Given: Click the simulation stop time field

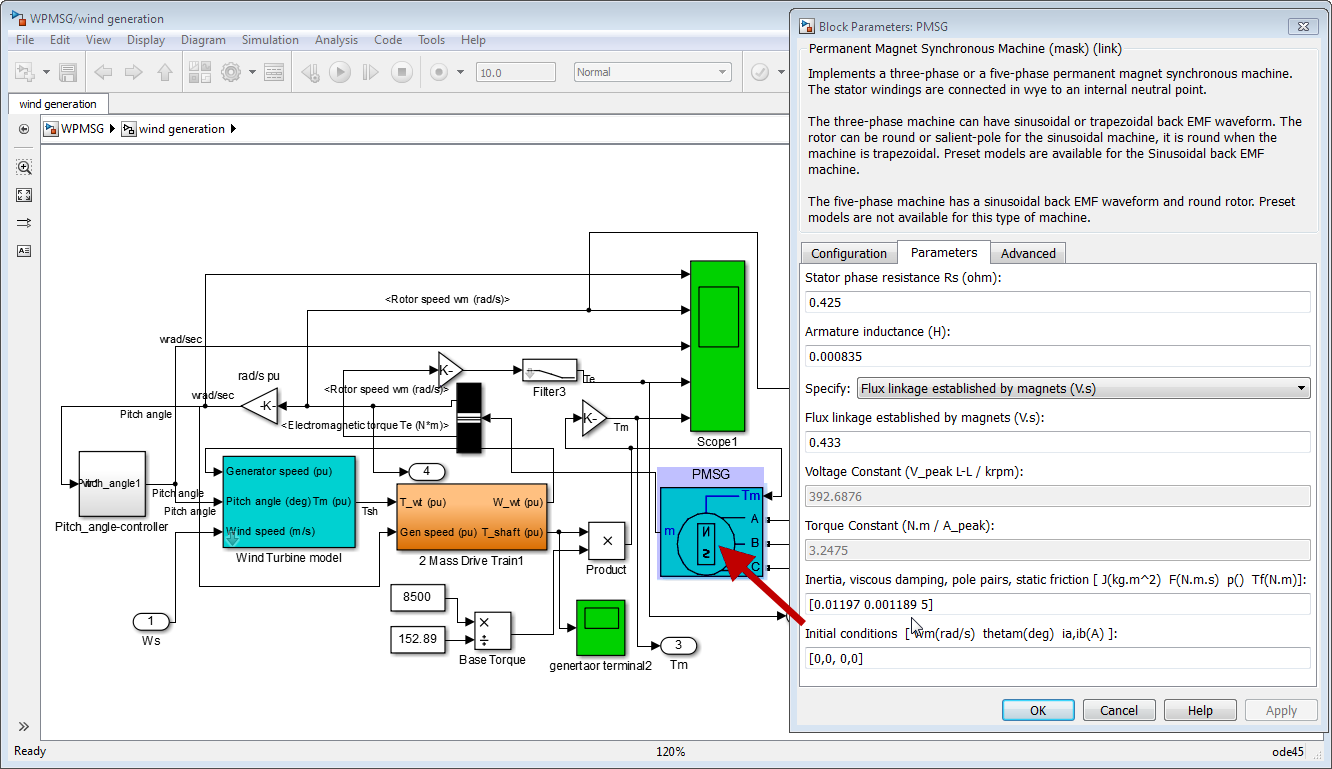Looking at the screenshot, I should [x=514, y=72].
